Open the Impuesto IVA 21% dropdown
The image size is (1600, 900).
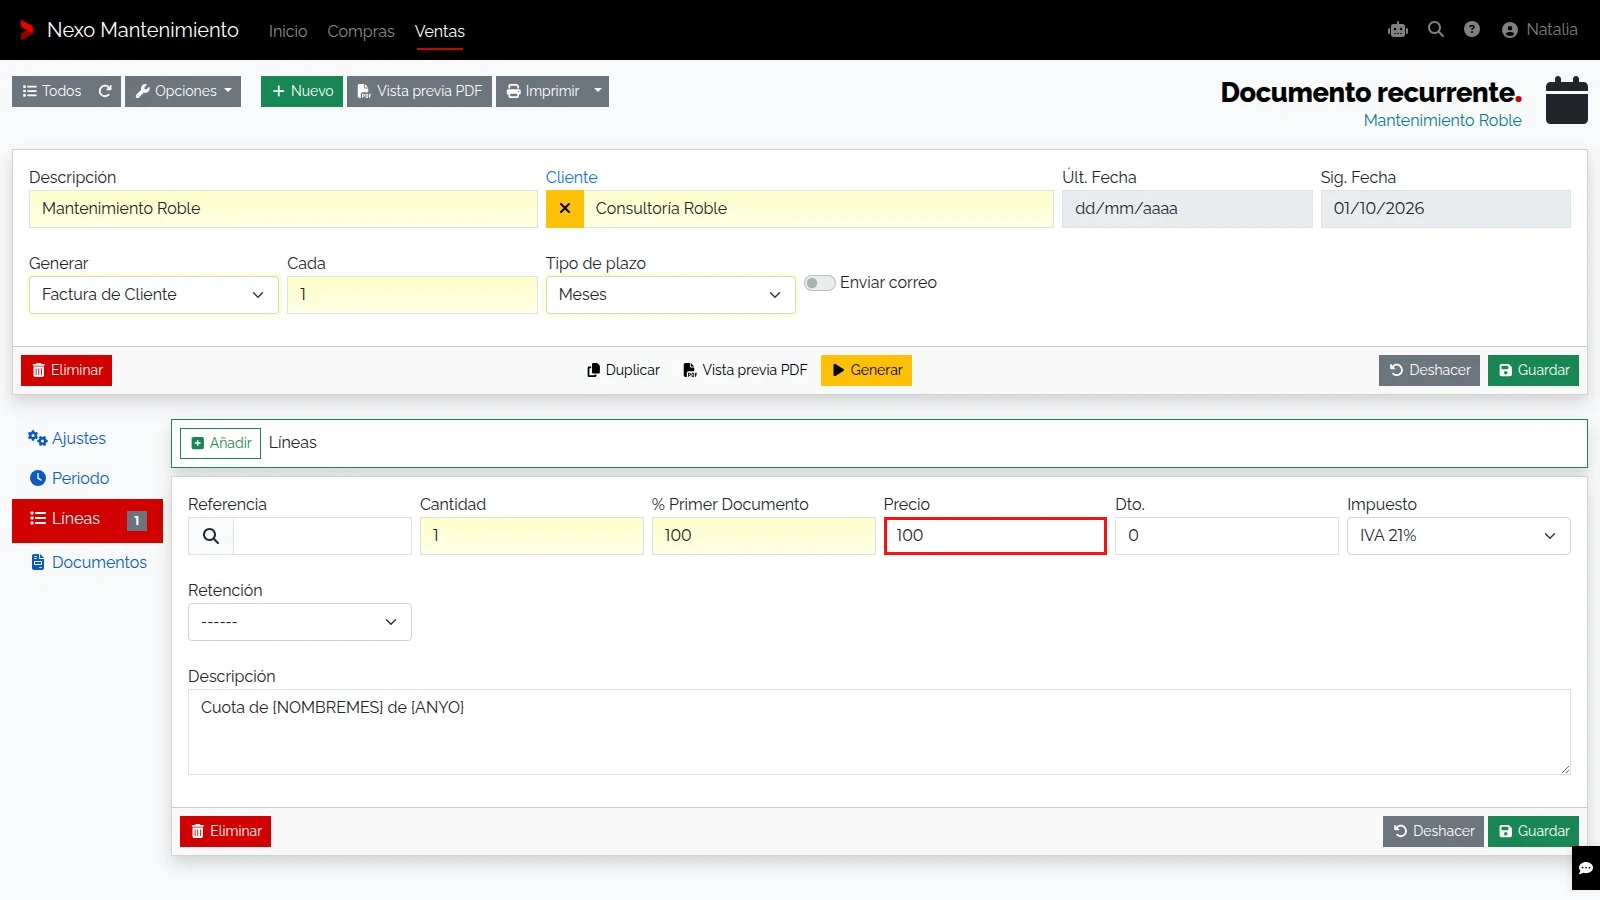[x=1459, y=536]
